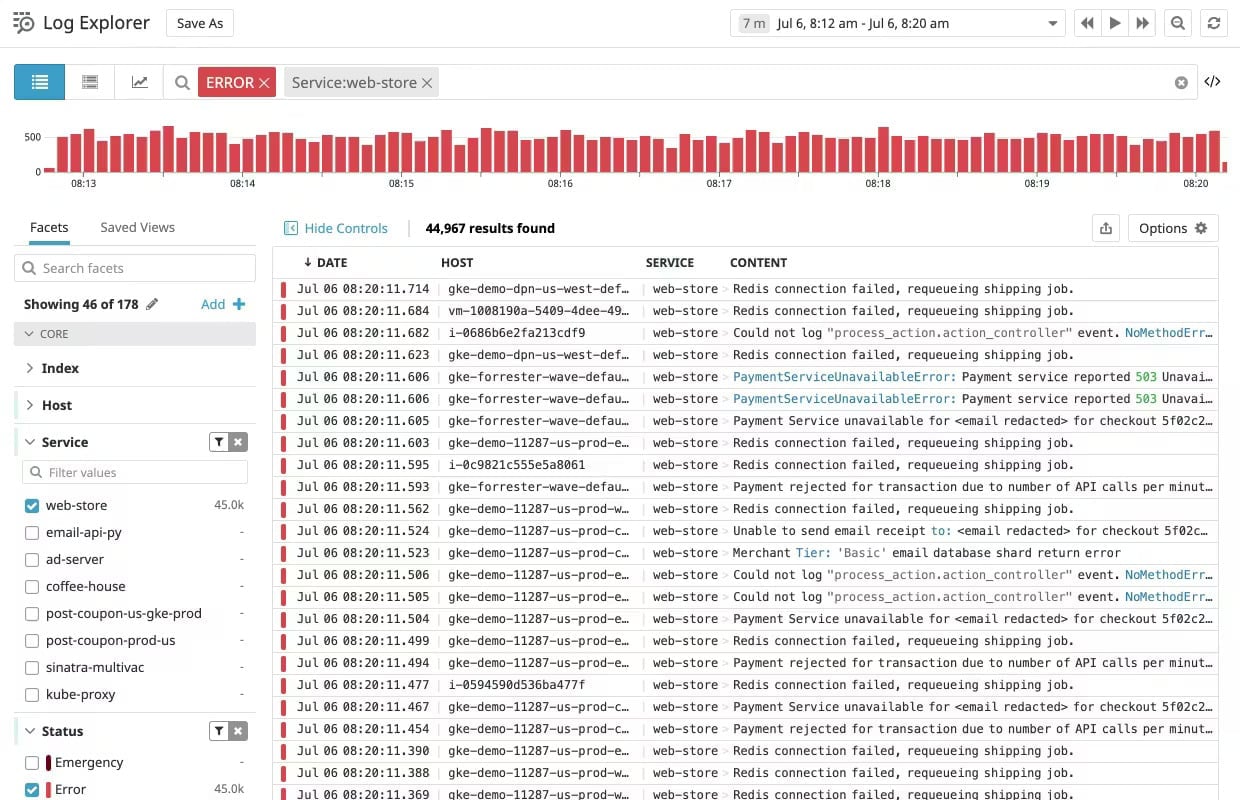Click the Status facet filter icon
Image resolution: width=1240 pixels, height=800 pixels.
pos(218,731)
